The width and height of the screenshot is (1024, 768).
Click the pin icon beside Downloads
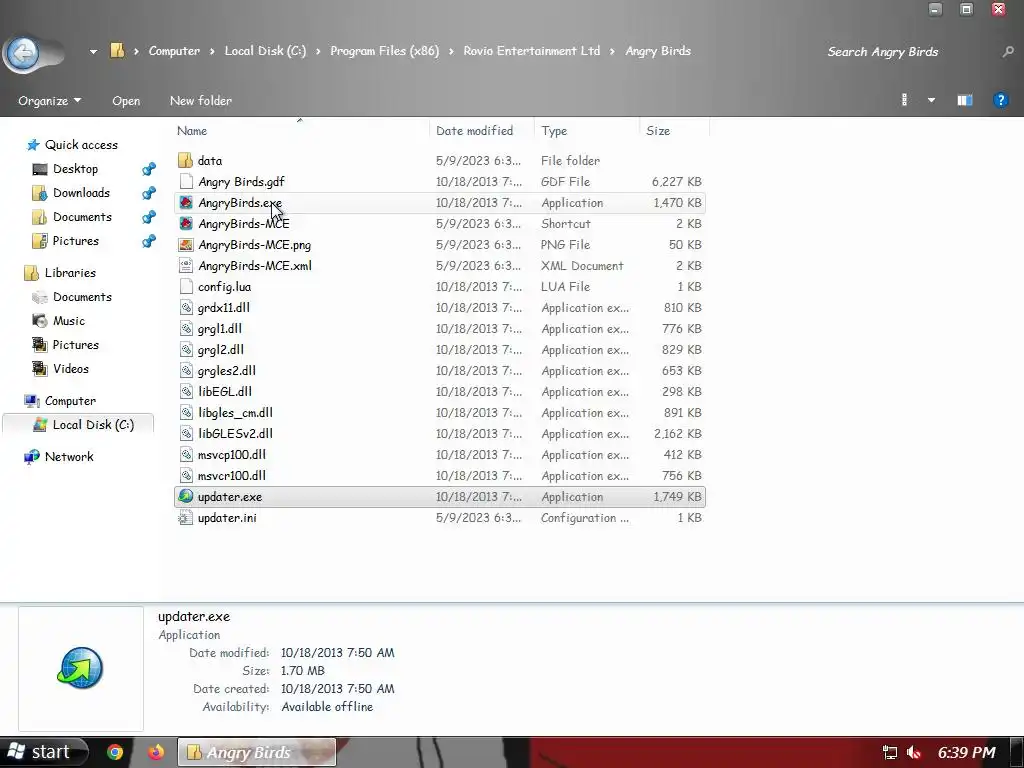[x=149, y=193]
